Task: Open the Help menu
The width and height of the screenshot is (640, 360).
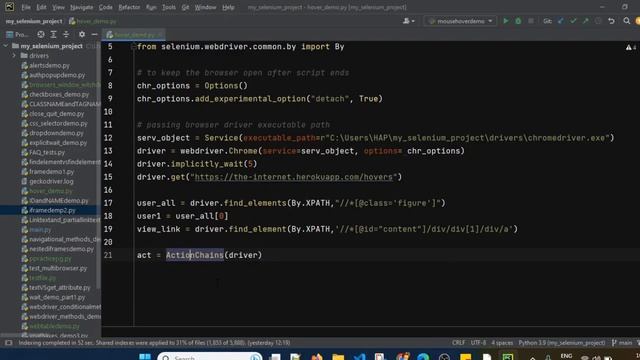Action: coord(228,7)
